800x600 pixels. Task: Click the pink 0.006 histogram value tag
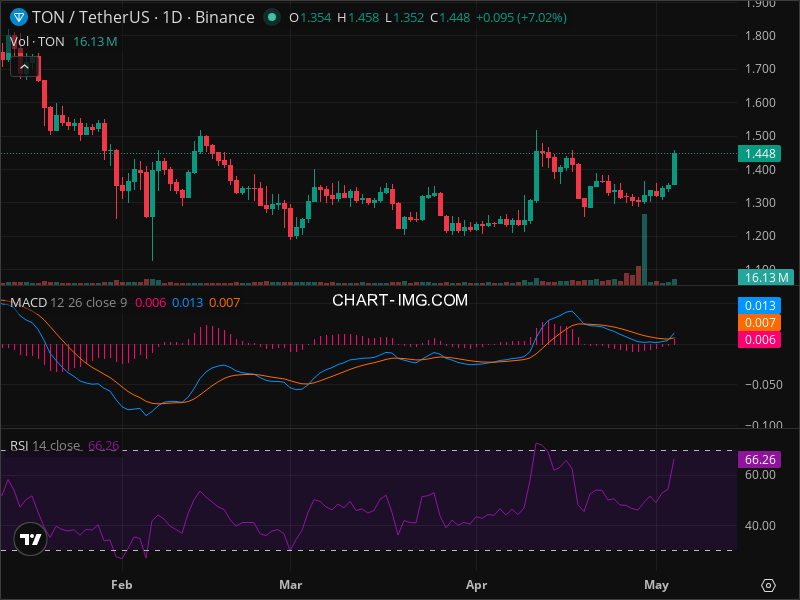point(760,339)
